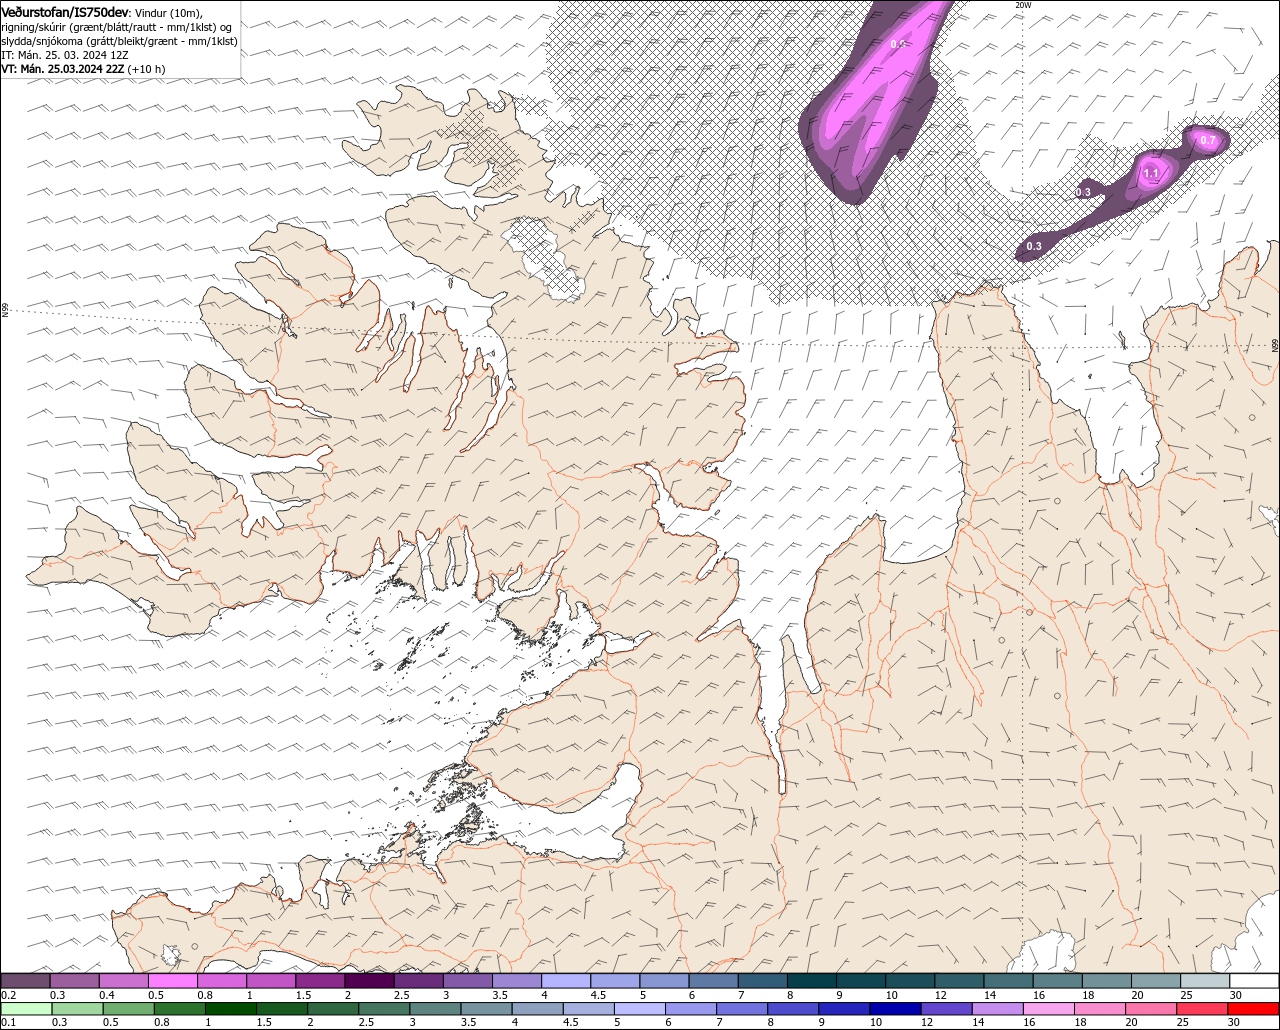Click the 'slydda/snjókoma' word in the header box
Viewport: 1280px width, 1030px height.
[x=40, y=41]
